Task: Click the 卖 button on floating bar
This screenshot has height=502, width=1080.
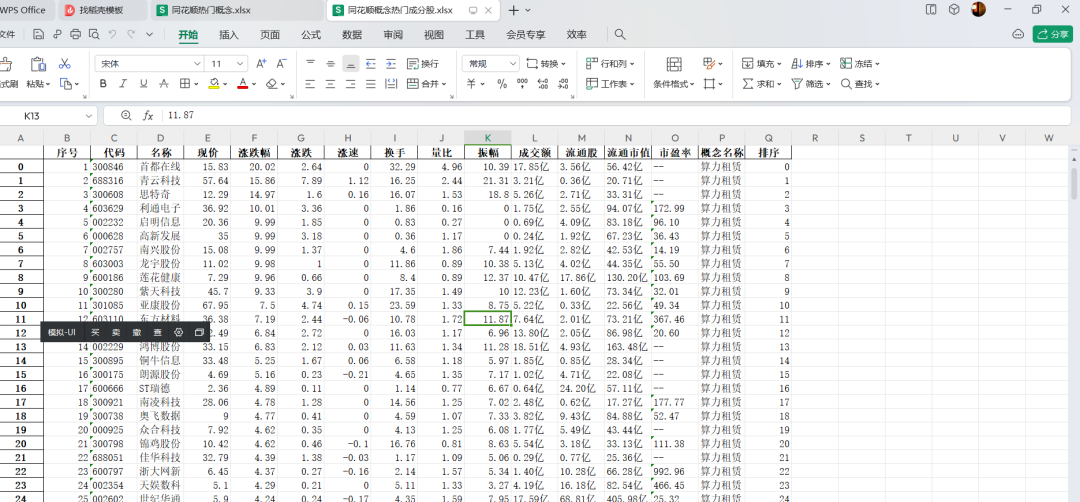Action: [x=116, y=333]
